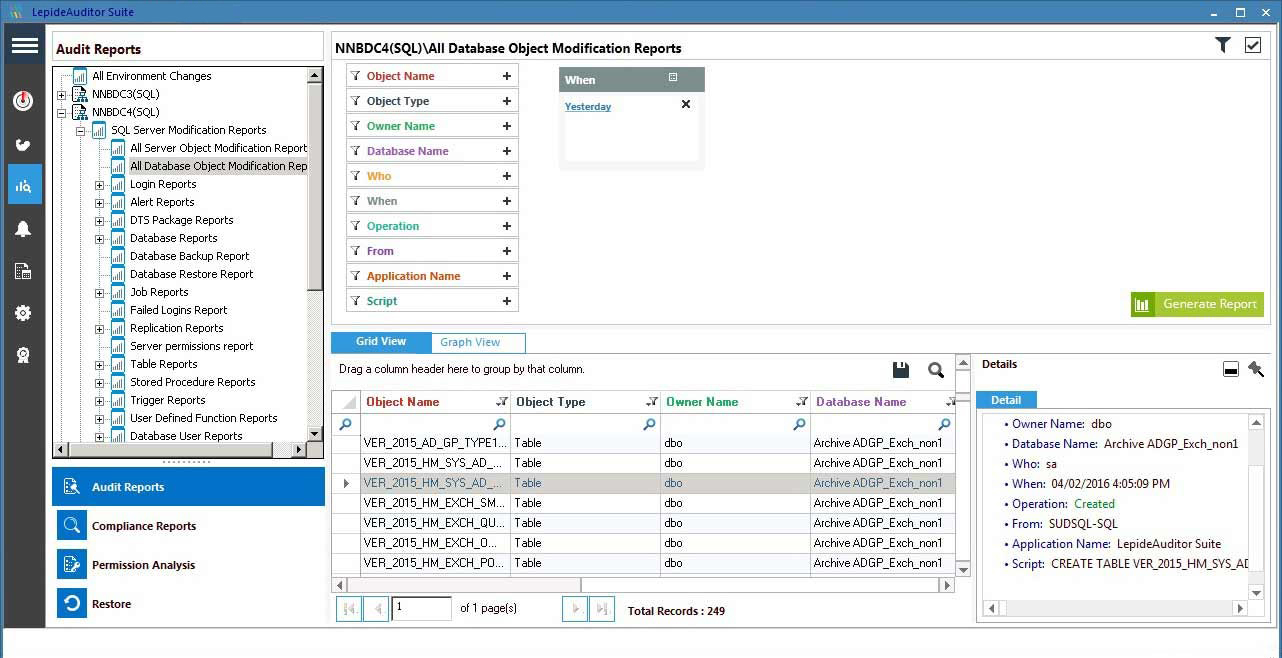
Task: Click the search magnifier above the grid
Action: 936,370
